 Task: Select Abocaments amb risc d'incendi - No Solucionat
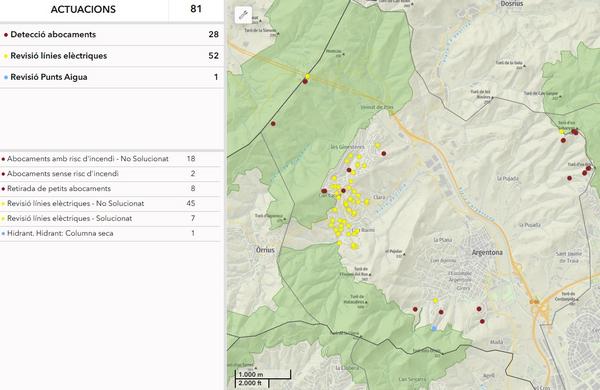[111, 159]
